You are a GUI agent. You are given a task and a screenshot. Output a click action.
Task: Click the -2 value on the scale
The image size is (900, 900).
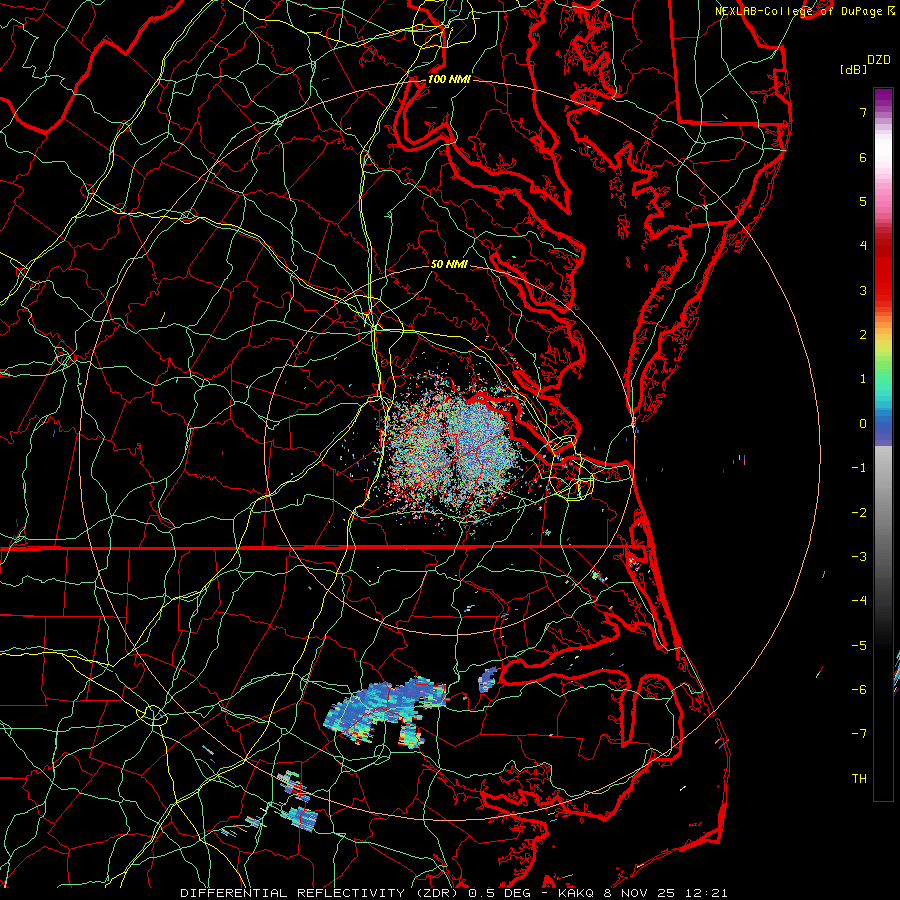(x=859, y=513)
